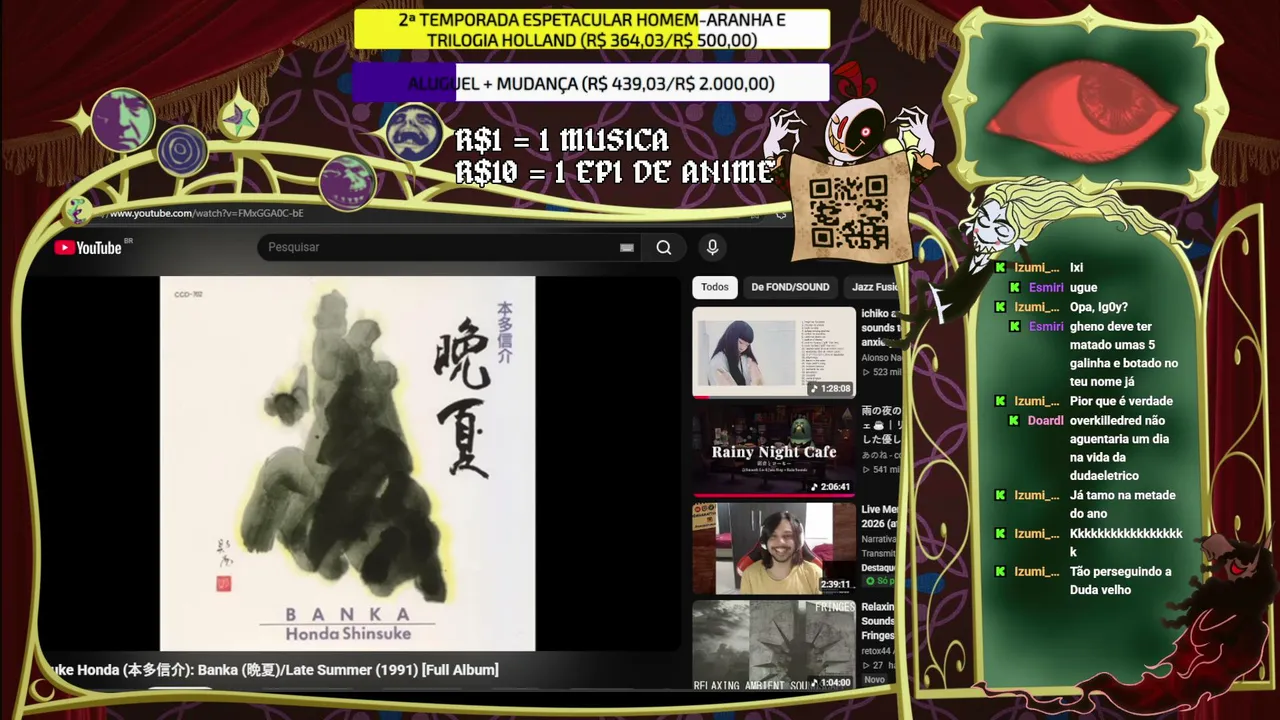Click the 'ichiko' video title
The height and width of the screenshot is (720, 1280).
tap(880, 328)
